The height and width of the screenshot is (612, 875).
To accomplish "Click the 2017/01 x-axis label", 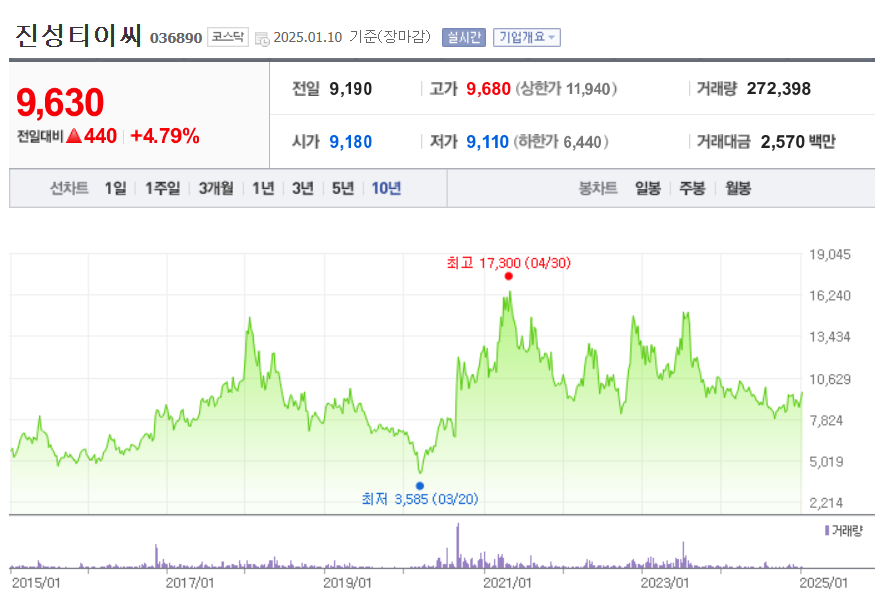I will tap(190, 583).
